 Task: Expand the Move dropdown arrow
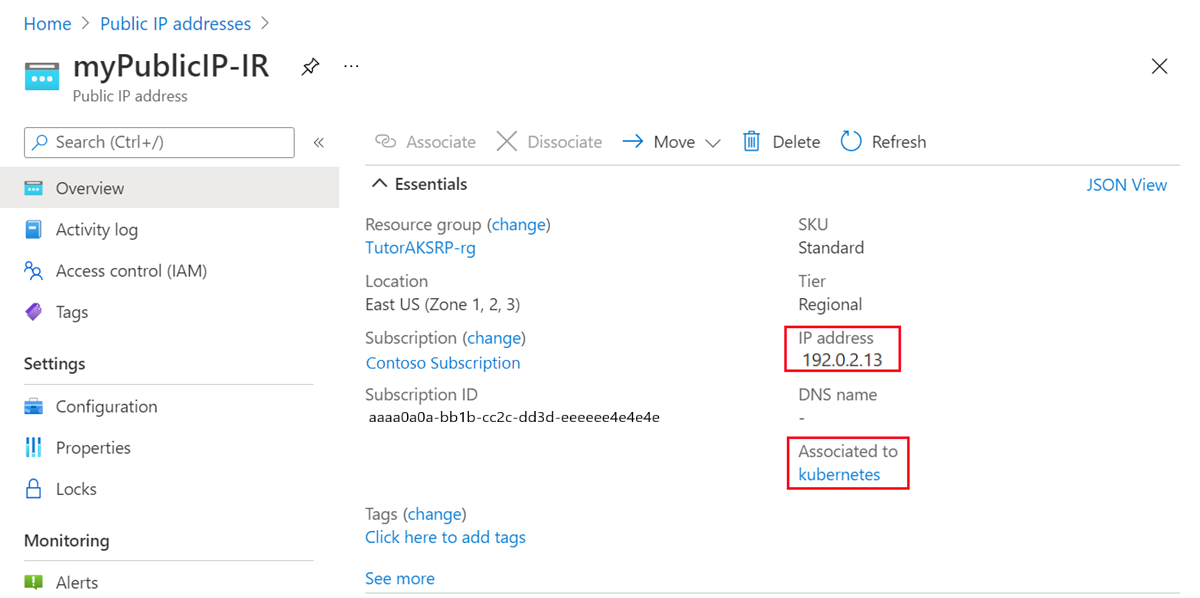tap(712, 143)
